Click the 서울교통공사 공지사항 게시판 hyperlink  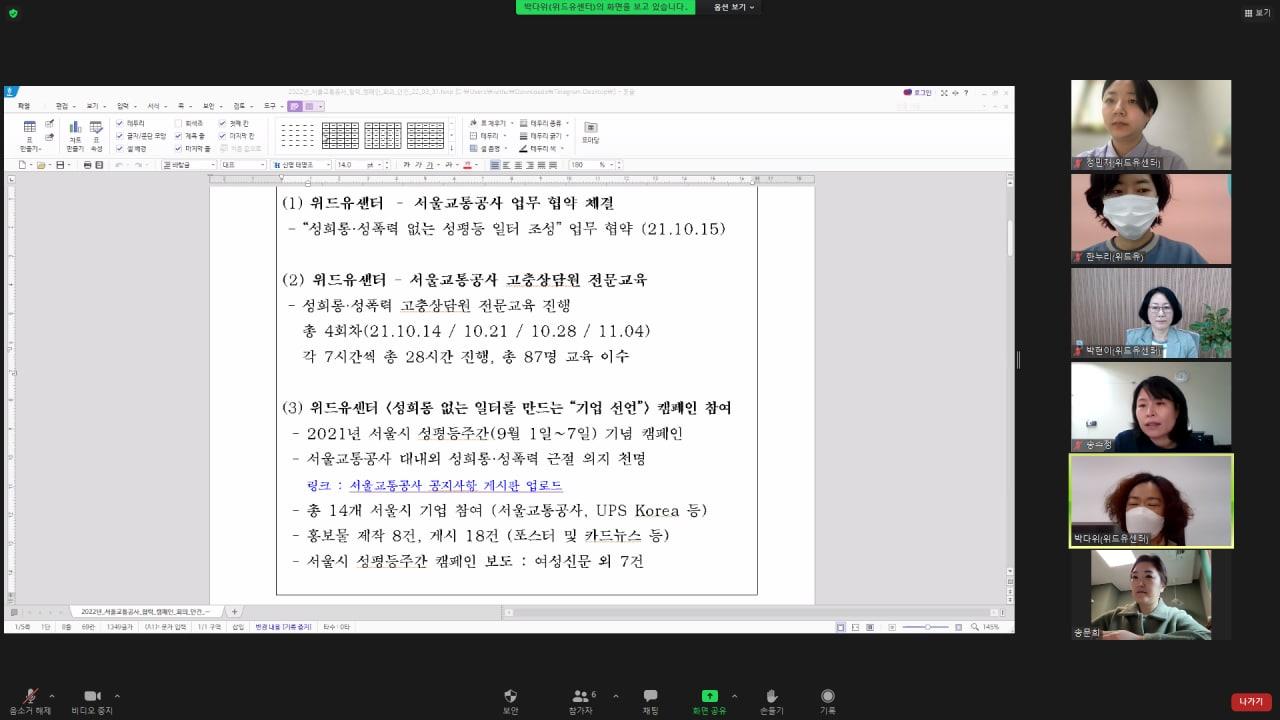pos(455,486)
